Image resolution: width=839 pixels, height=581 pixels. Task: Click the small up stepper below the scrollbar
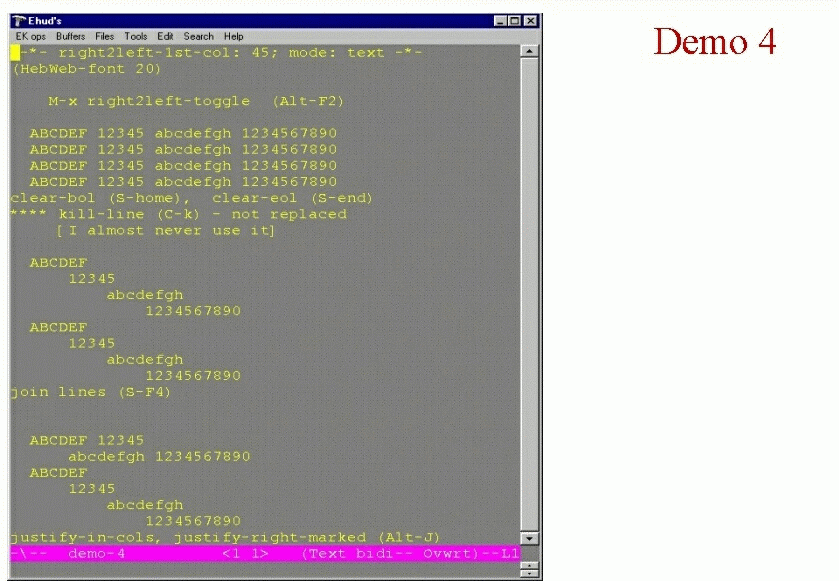pyautogui.click(x=530, y=565)
